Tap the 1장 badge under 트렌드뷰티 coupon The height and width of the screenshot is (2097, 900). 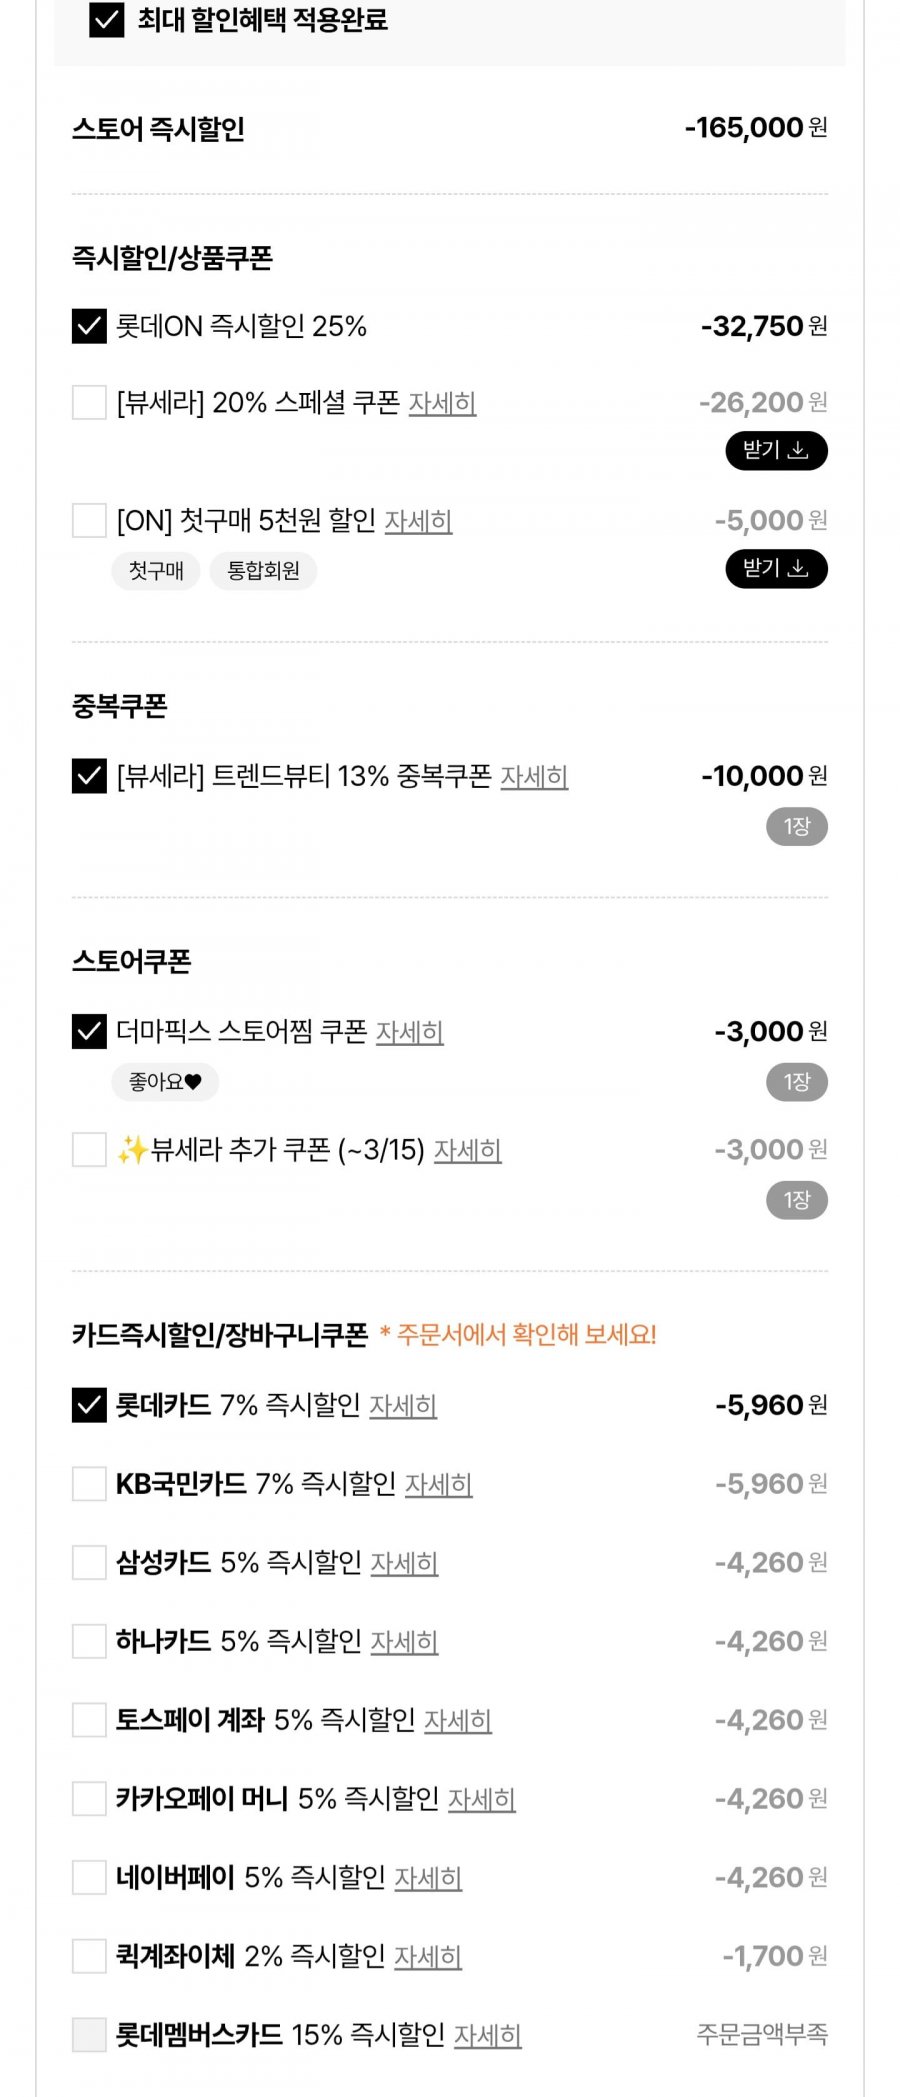(796, 826)
